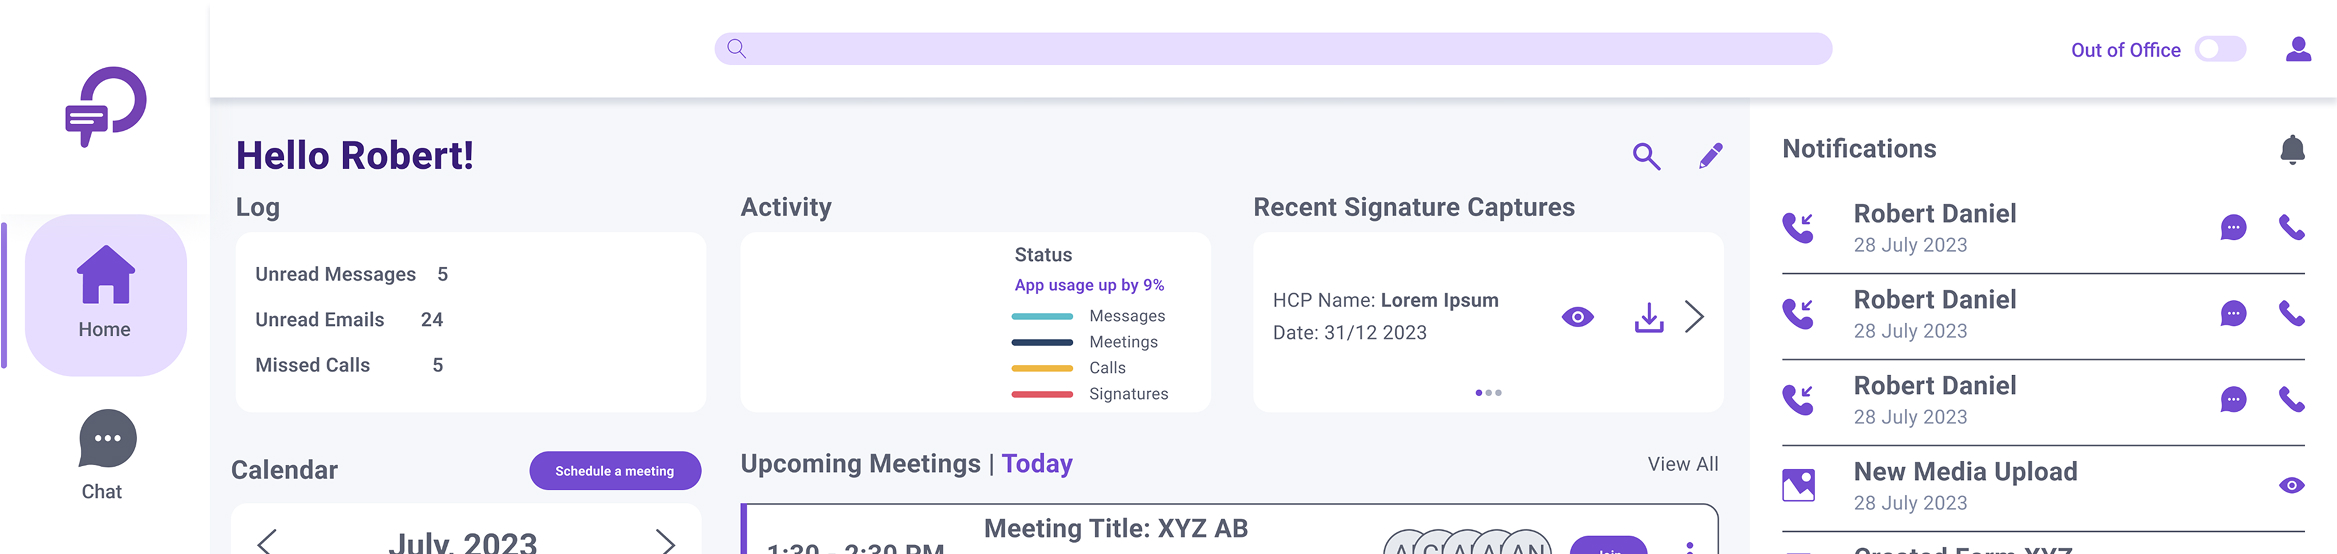Open the Home sidebar tab
This screenshot has height=554, width=2337.
coord(105,295)
